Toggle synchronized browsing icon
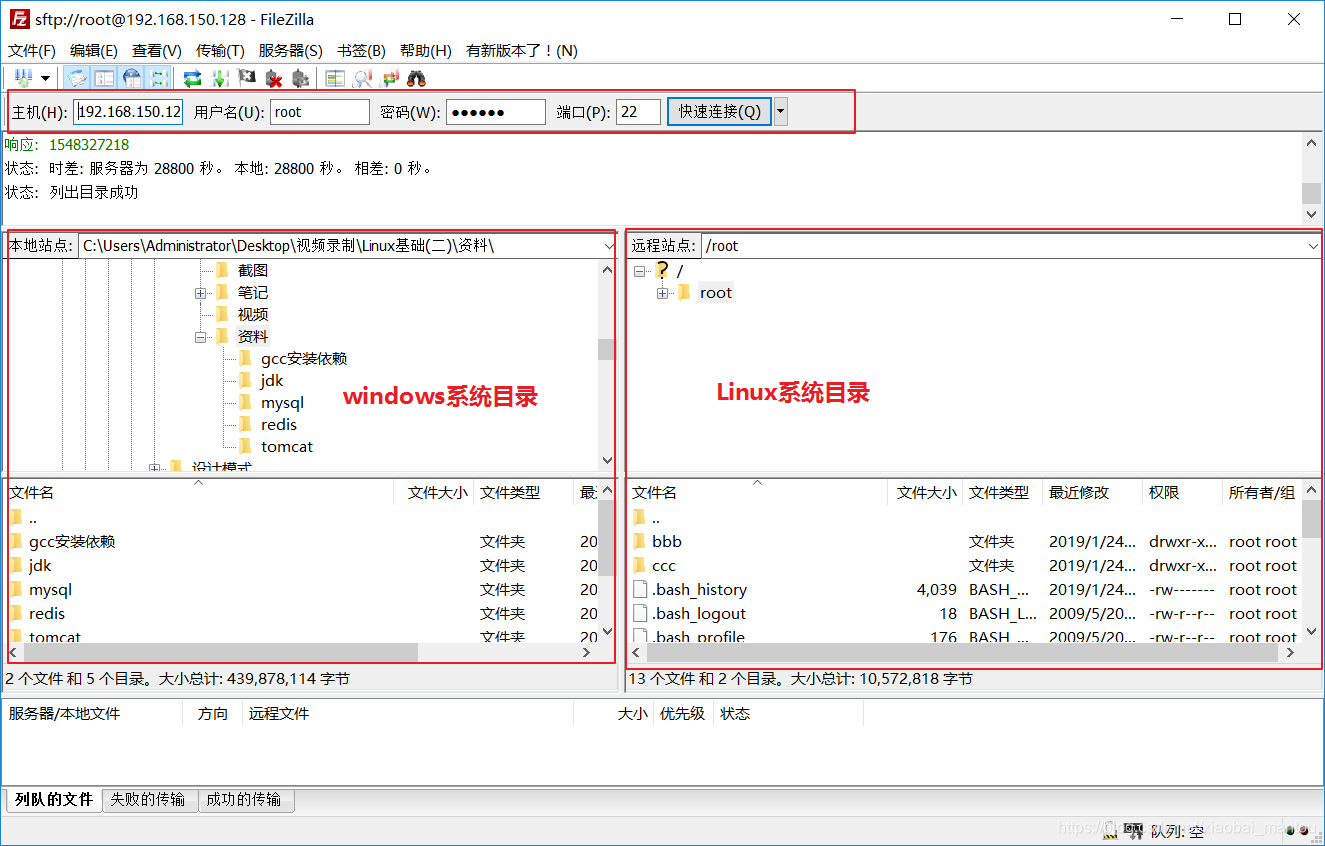This screenshot has height=846, width=1325. [390, 78]
